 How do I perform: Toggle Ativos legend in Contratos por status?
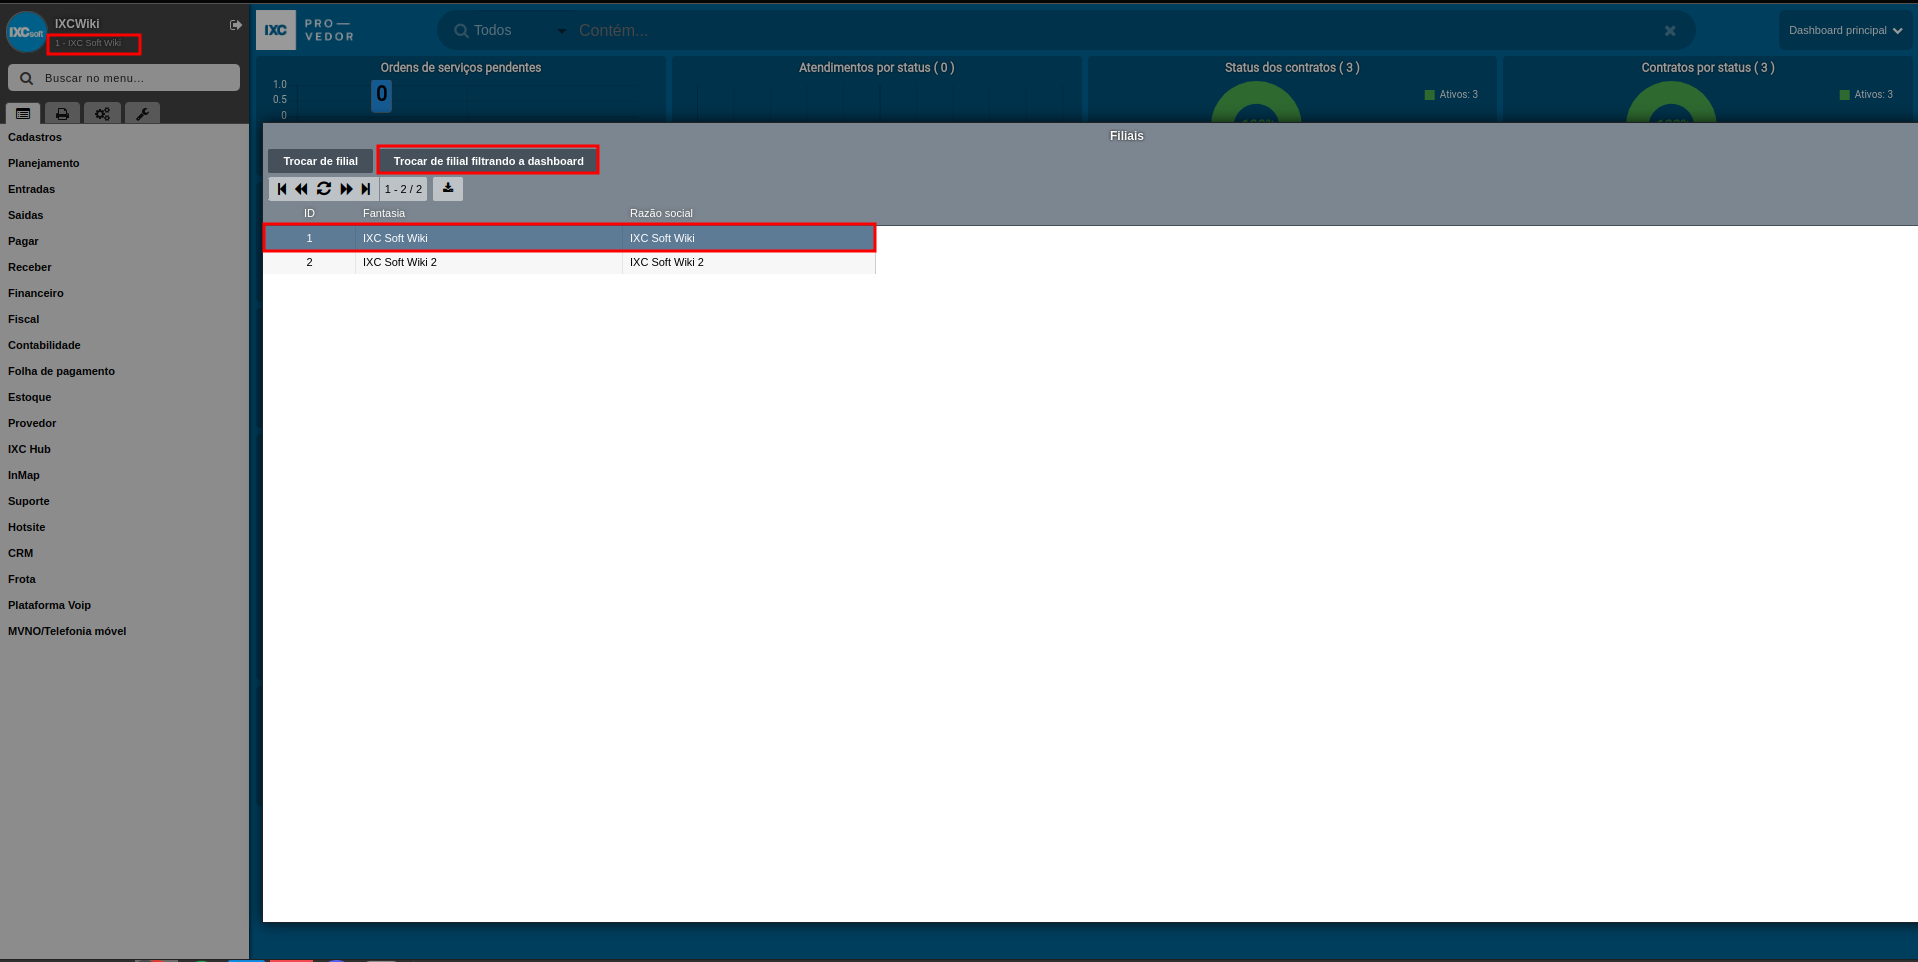point(1866,95)
